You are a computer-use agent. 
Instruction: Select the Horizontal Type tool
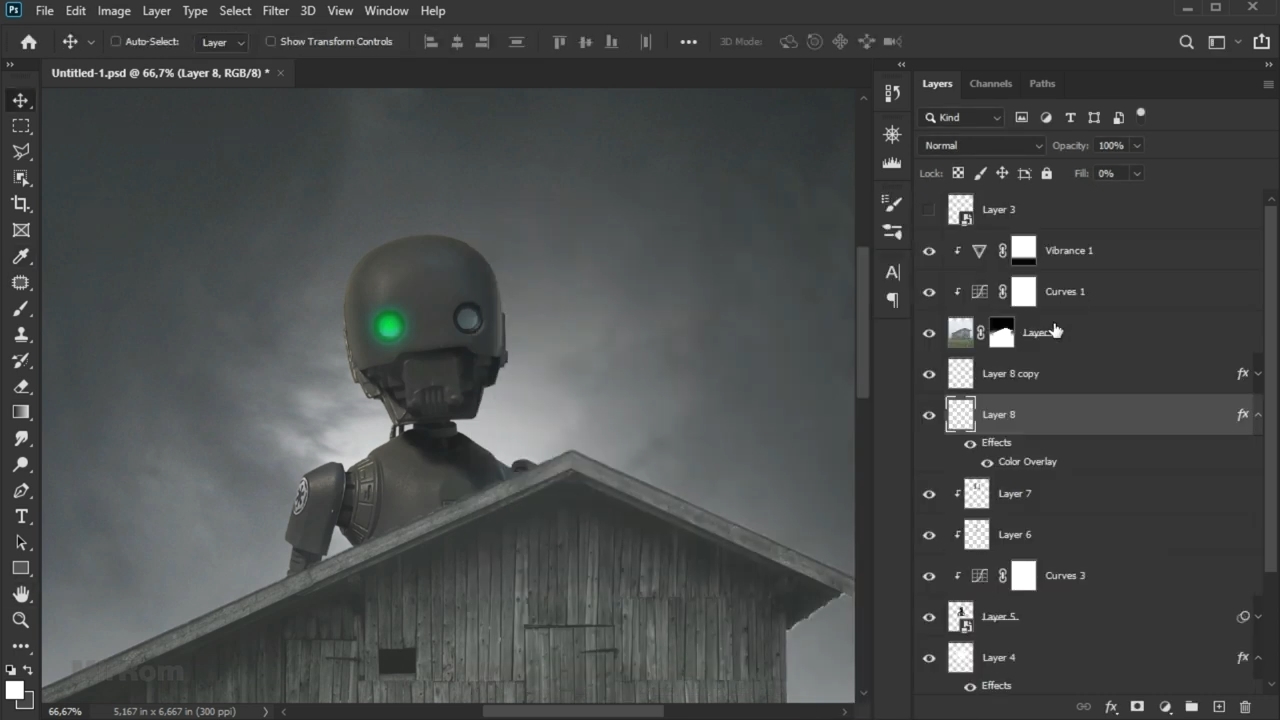click(20, 516)
